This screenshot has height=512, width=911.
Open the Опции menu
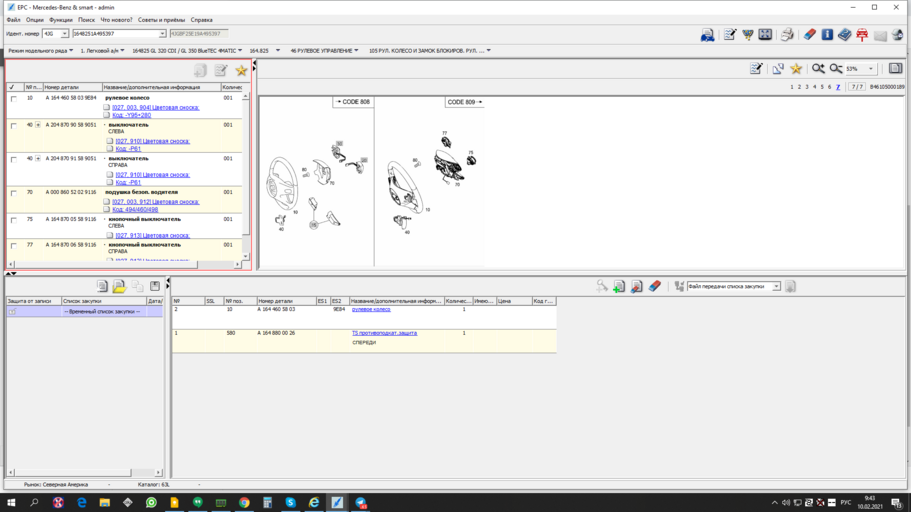35,20
